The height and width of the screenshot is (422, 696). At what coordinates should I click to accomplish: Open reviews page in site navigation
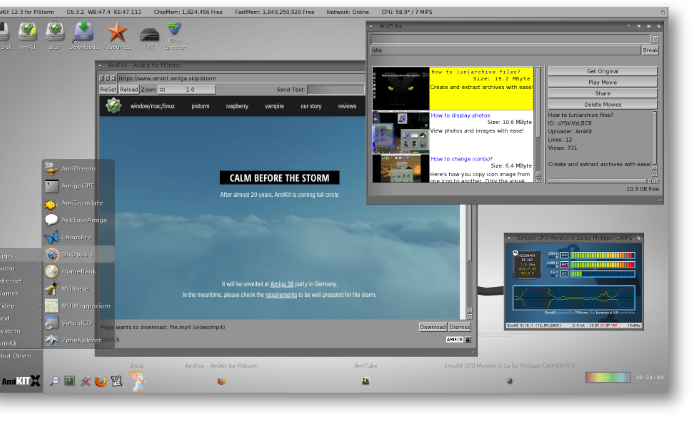[x=347, y=106]
